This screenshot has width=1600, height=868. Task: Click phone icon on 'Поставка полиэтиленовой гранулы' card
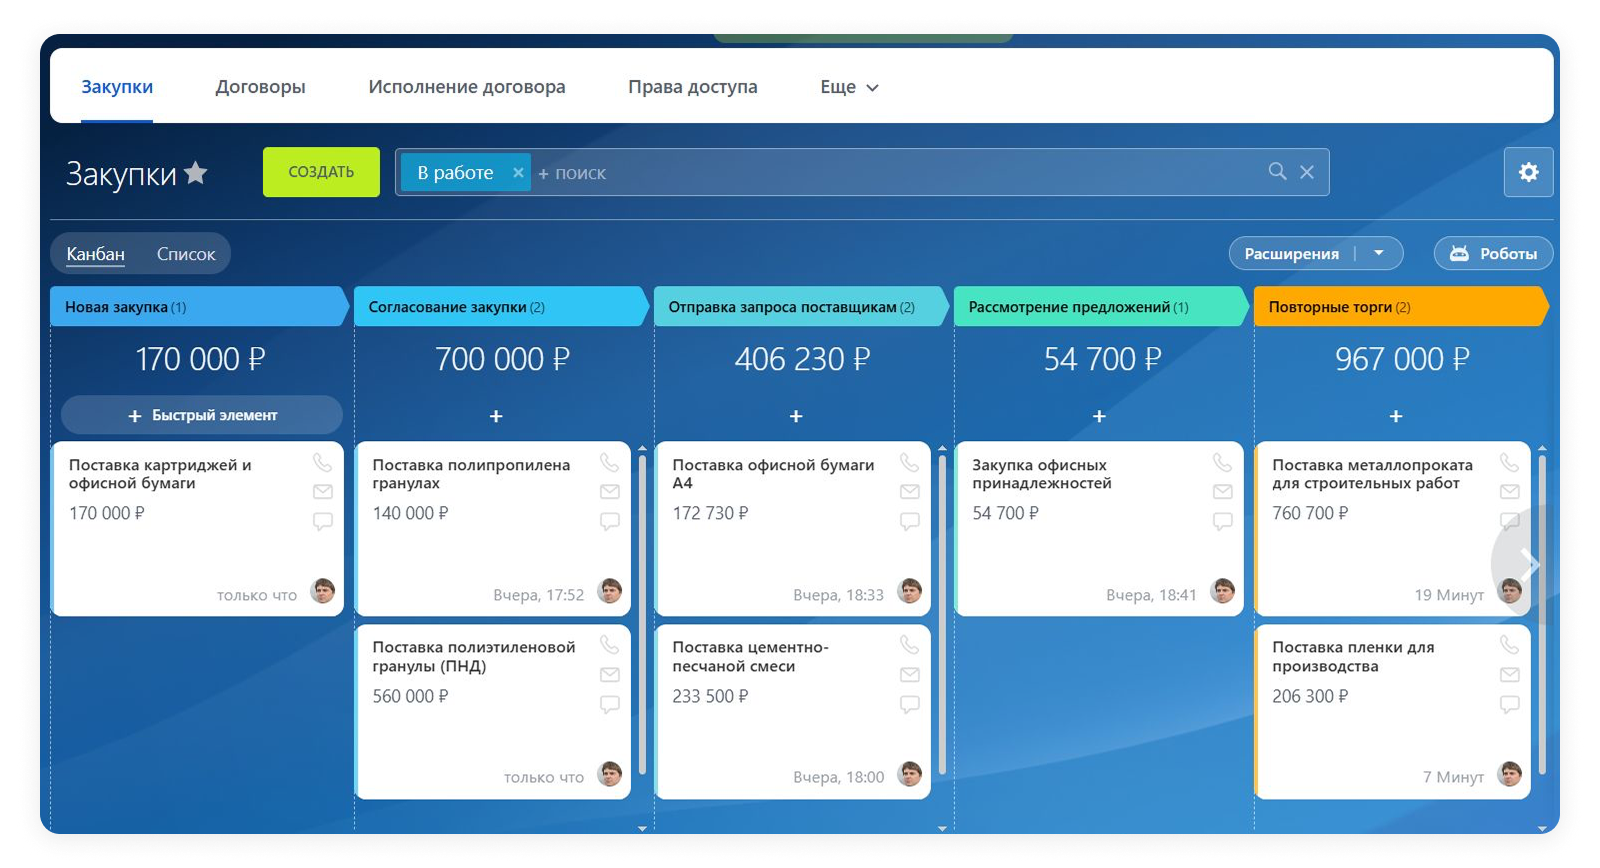pos(609,645)
